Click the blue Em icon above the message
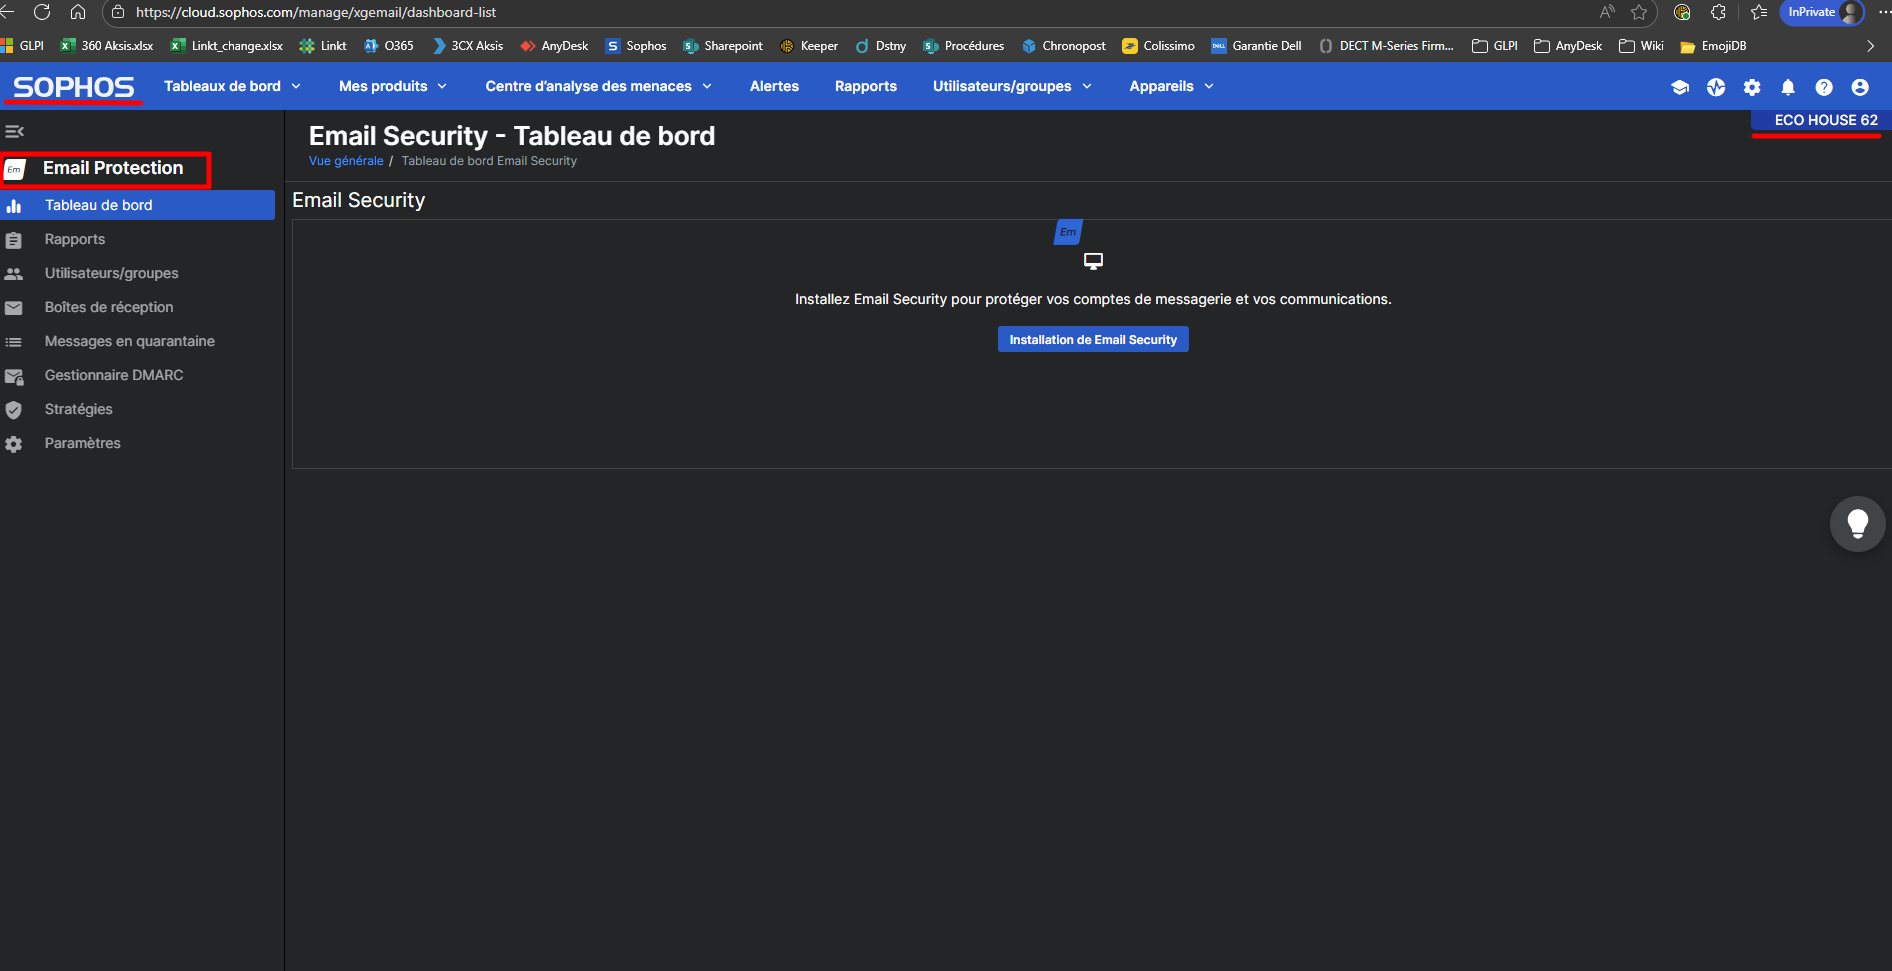This screenshot has height=971, width=1892. pyautogui.click(x=1068, y=232)
